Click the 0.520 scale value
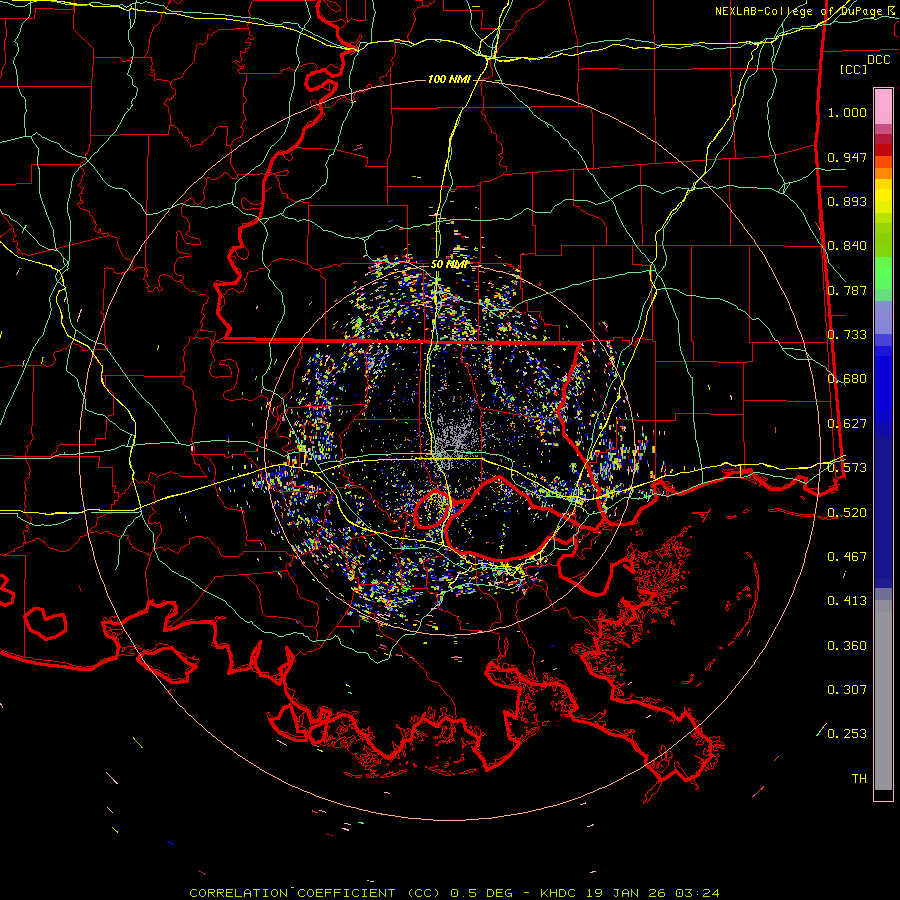The width and height of the screenshot is (900, 900). pos(847,513)
